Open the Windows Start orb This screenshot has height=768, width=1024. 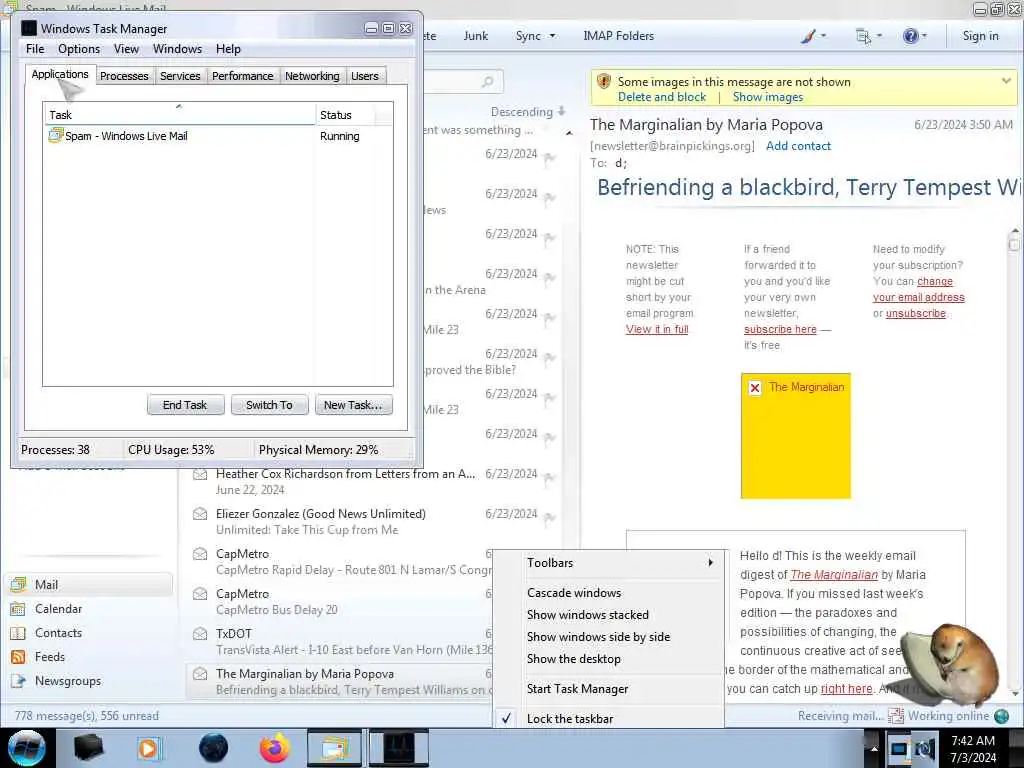pyautogui.click(x=26, y=748)
